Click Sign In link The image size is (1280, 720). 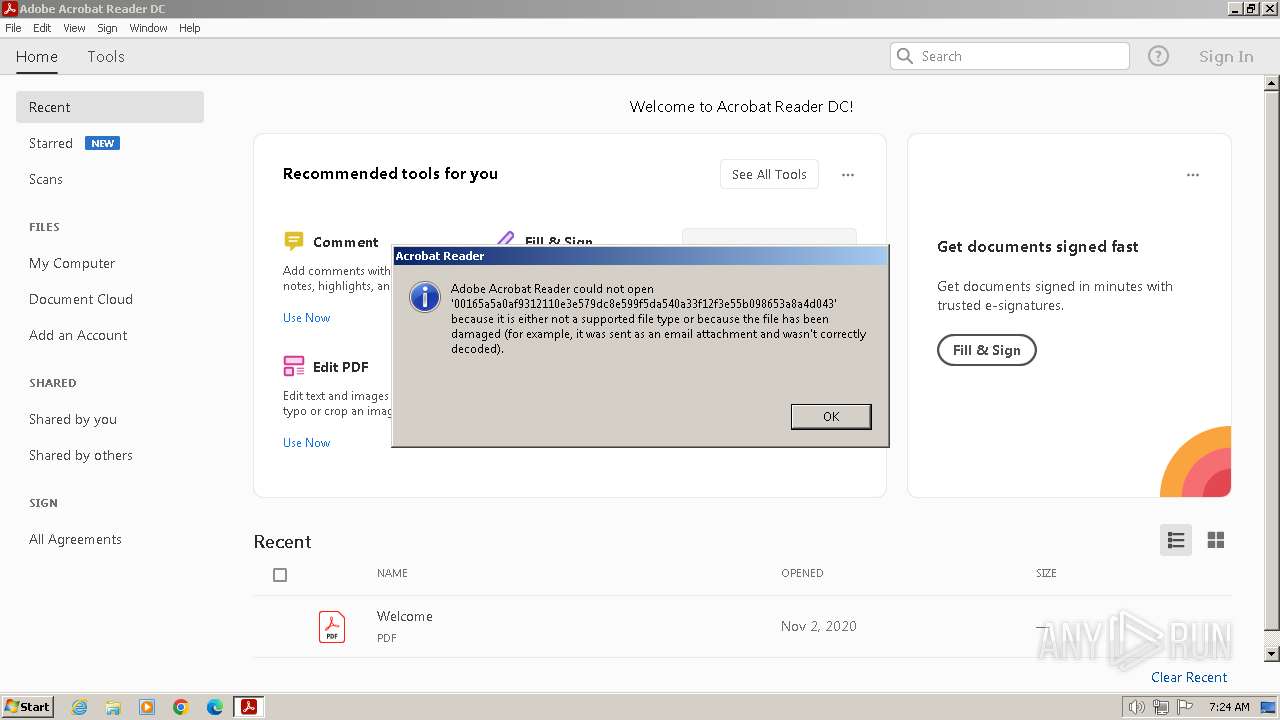1226,56
